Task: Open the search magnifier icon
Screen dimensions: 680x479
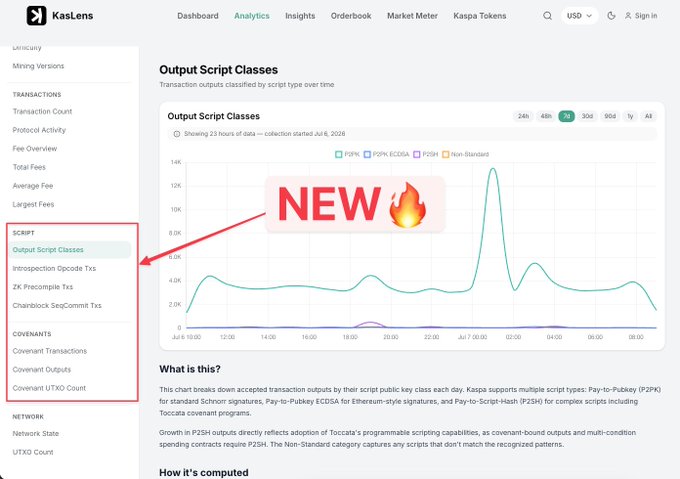Action: coord(547,16)
